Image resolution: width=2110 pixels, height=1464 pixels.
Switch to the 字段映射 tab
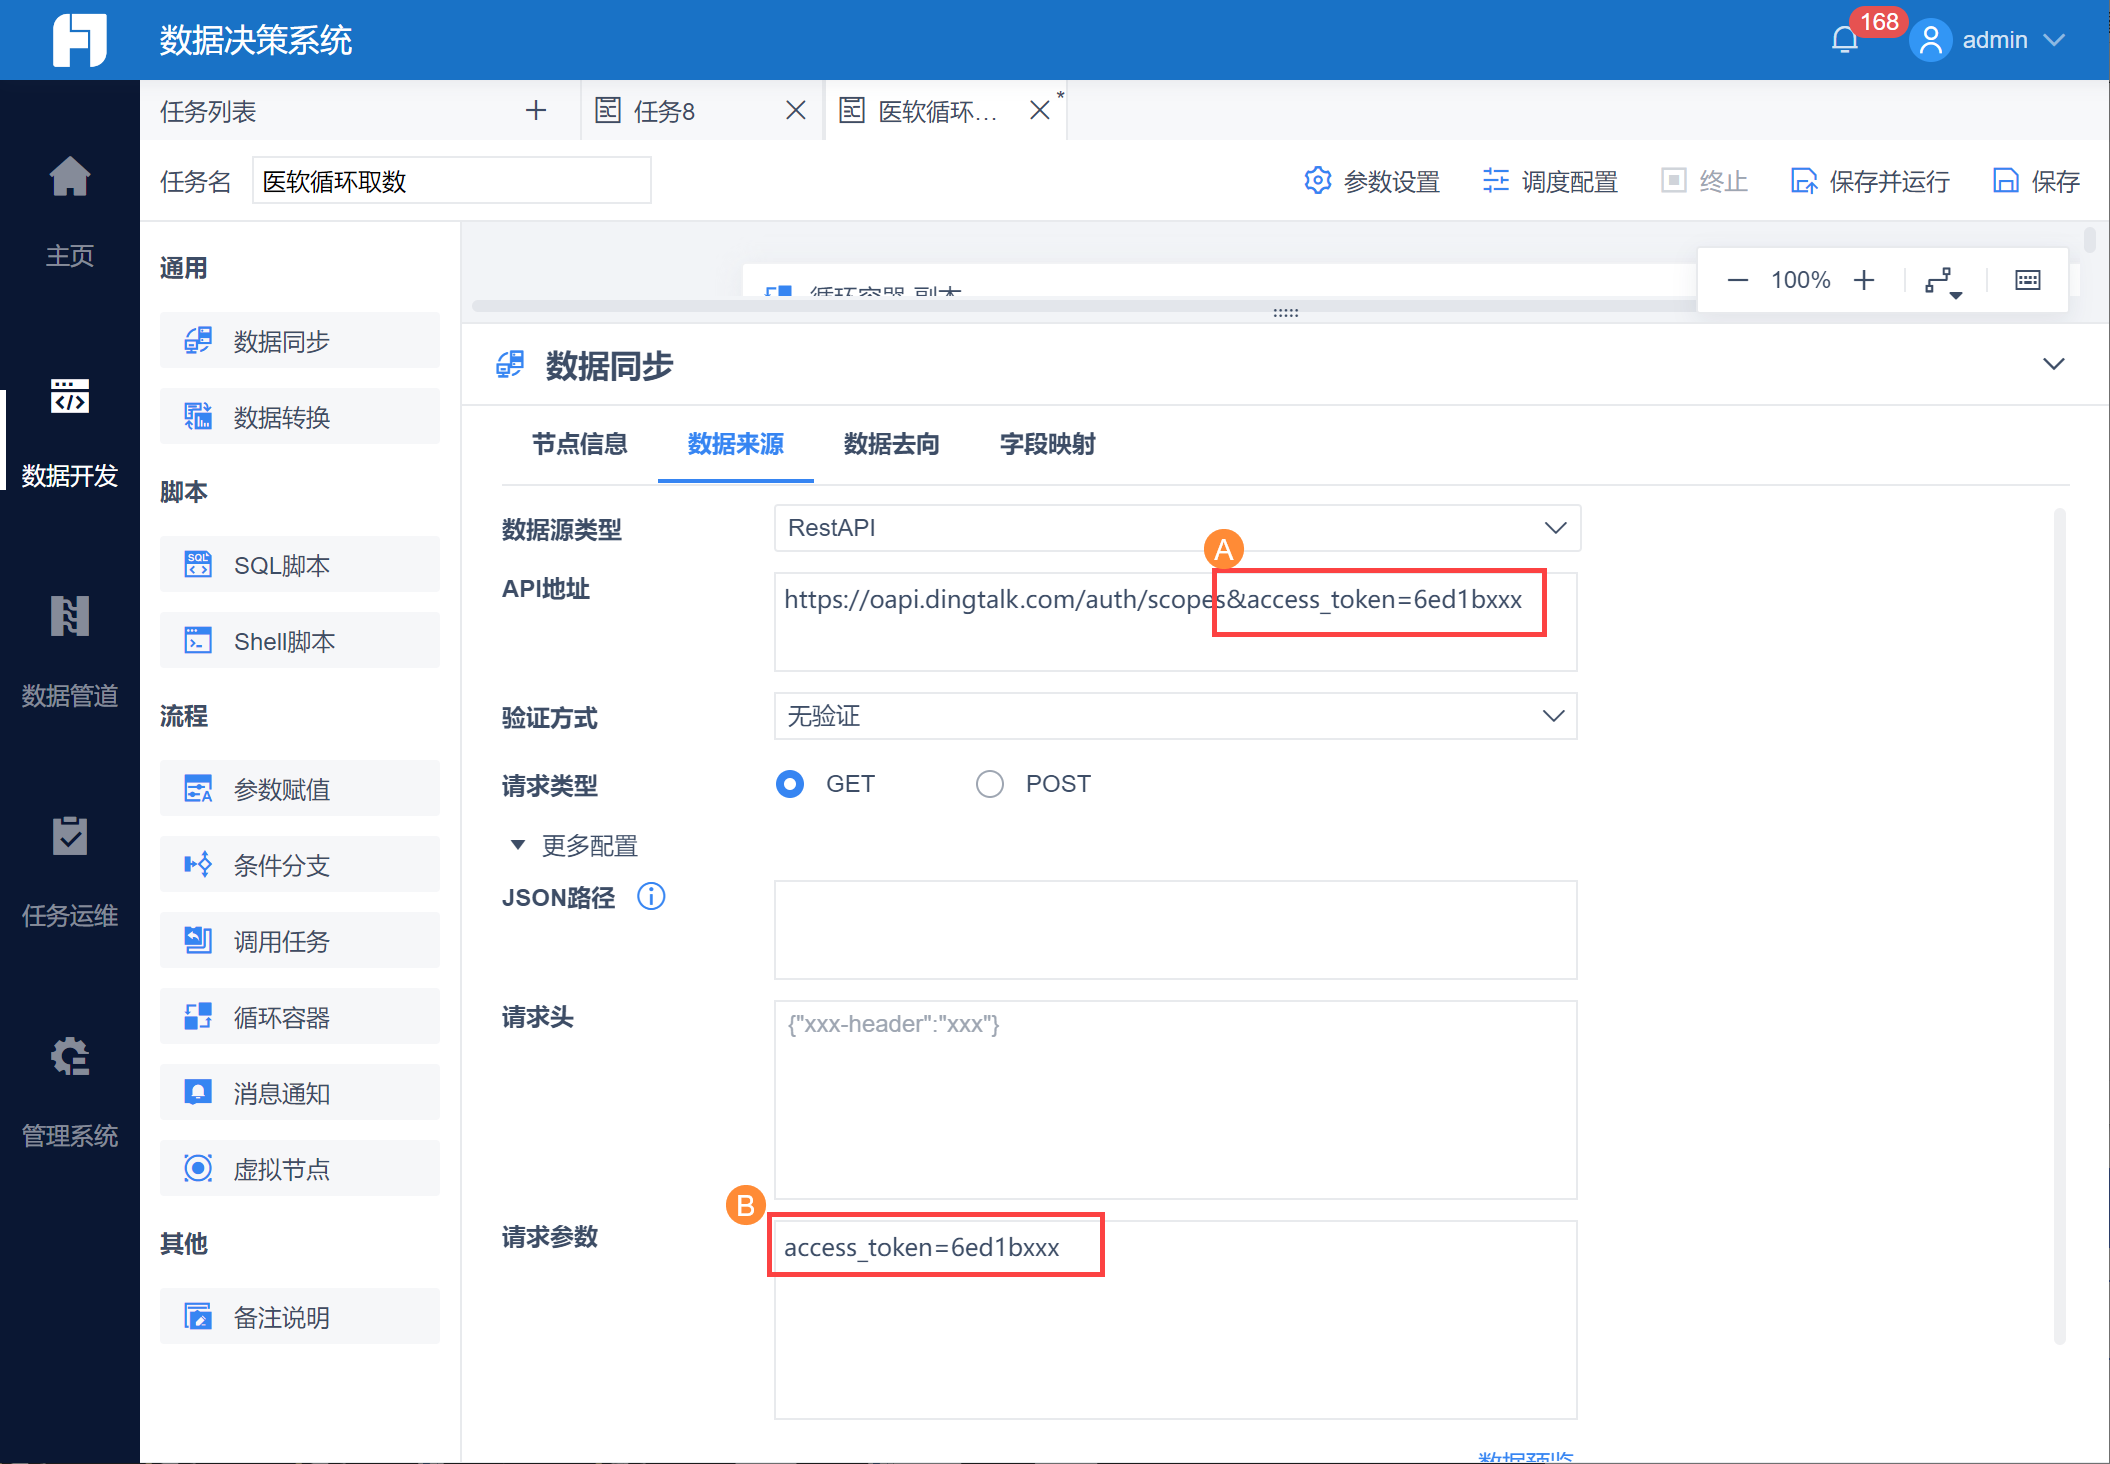[1047, 444]
